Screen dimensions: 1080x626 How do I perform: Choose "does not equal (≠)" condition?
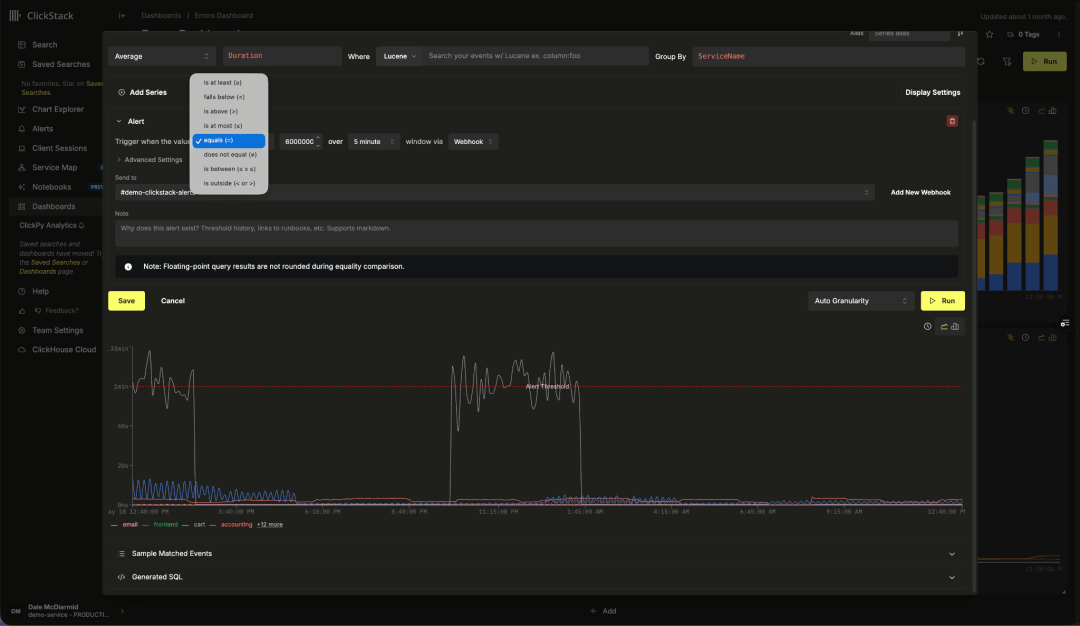click(229, 155)
